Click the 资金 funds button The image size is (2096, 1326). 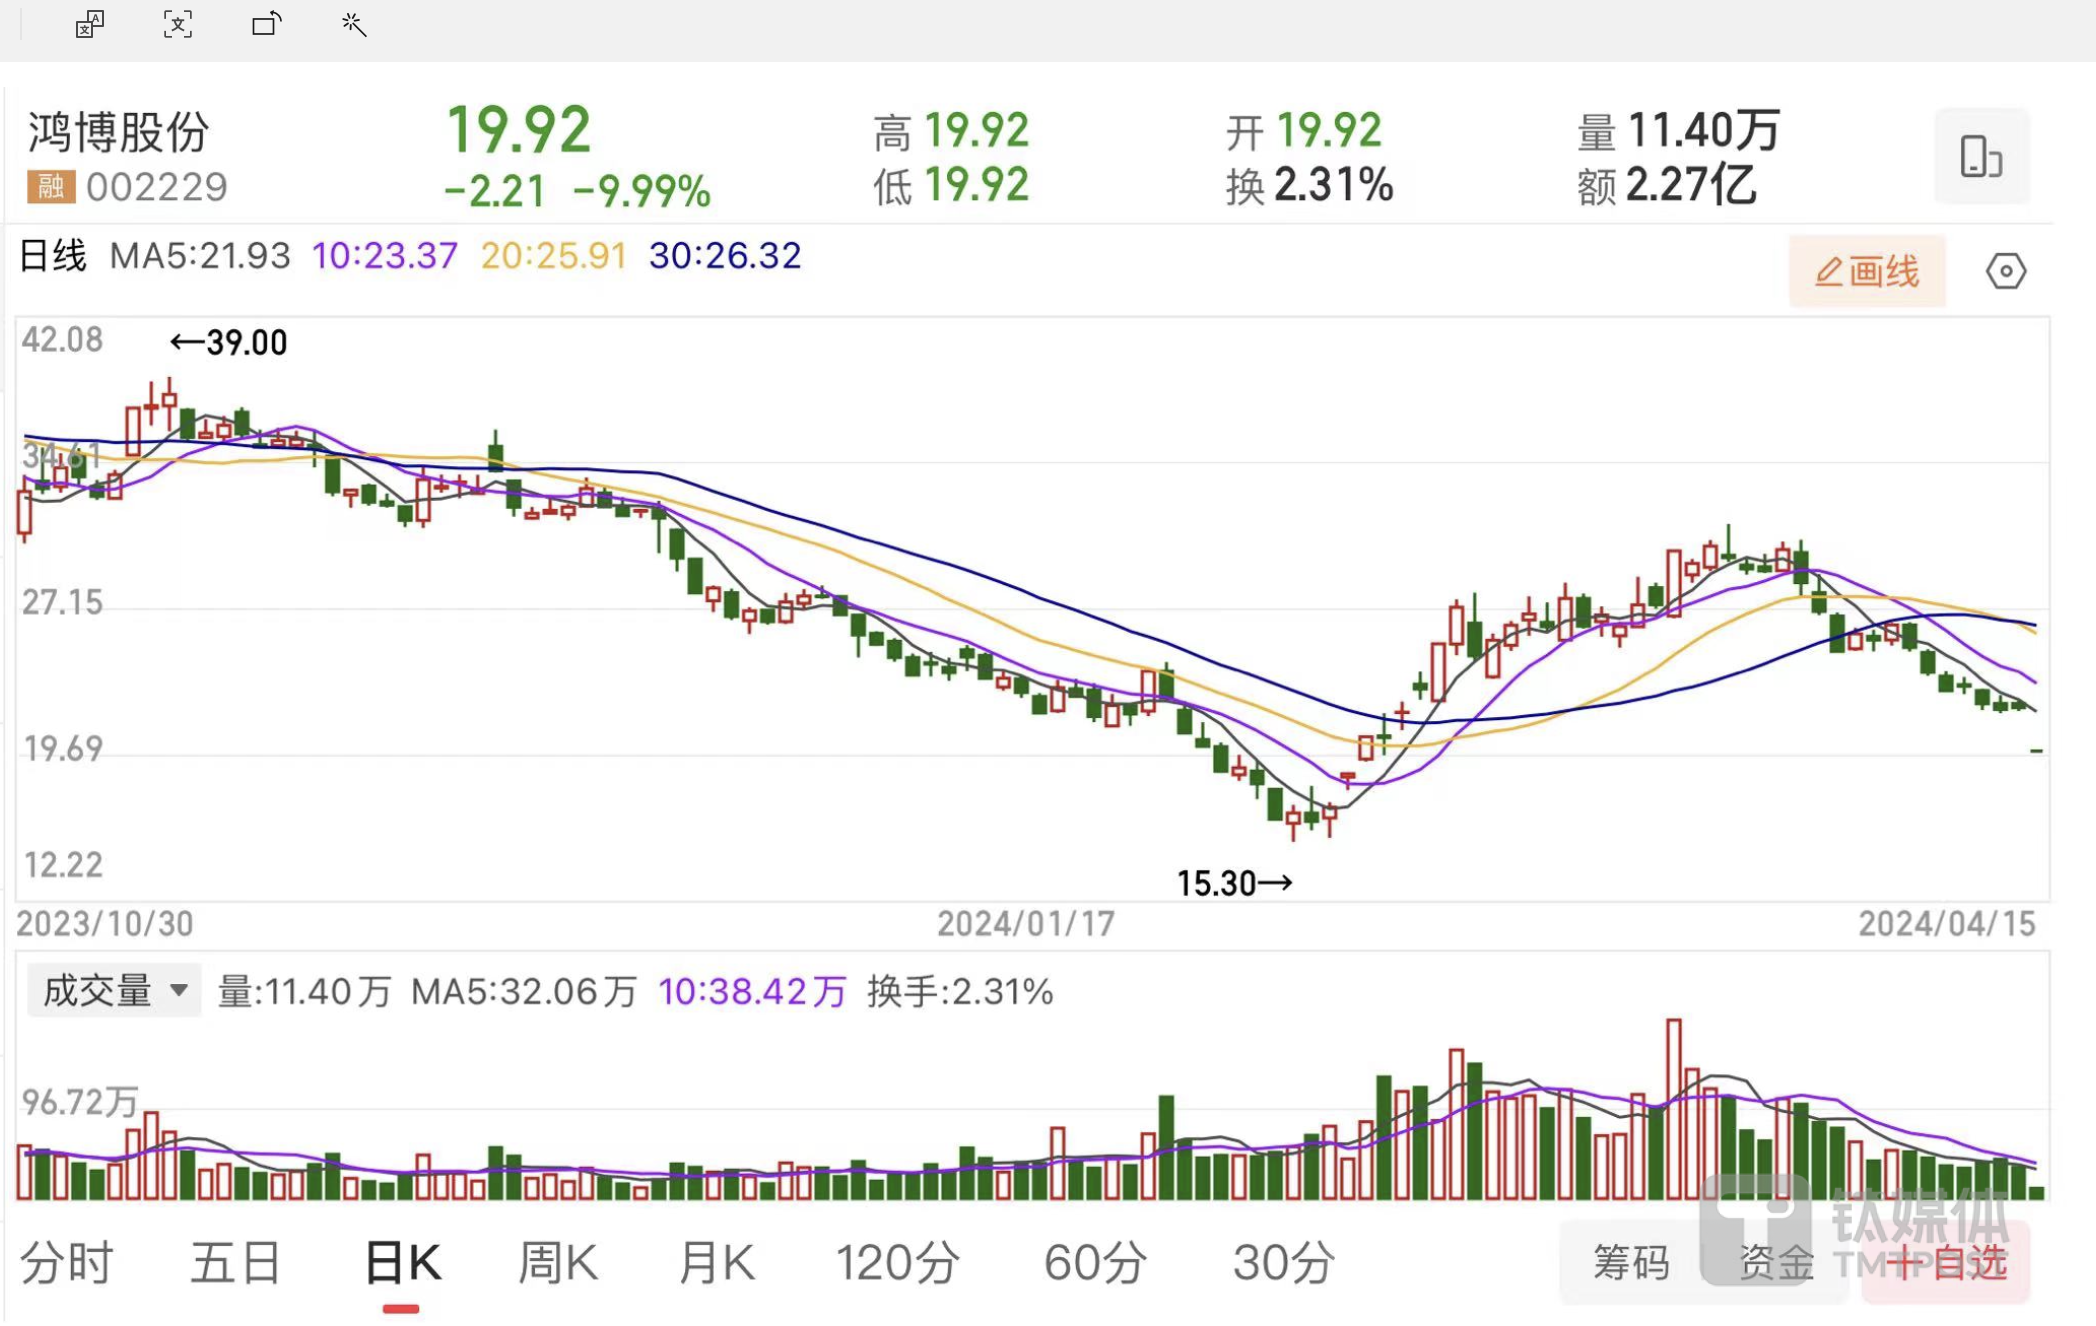pyautogui.click(x=1776, y=1262)
